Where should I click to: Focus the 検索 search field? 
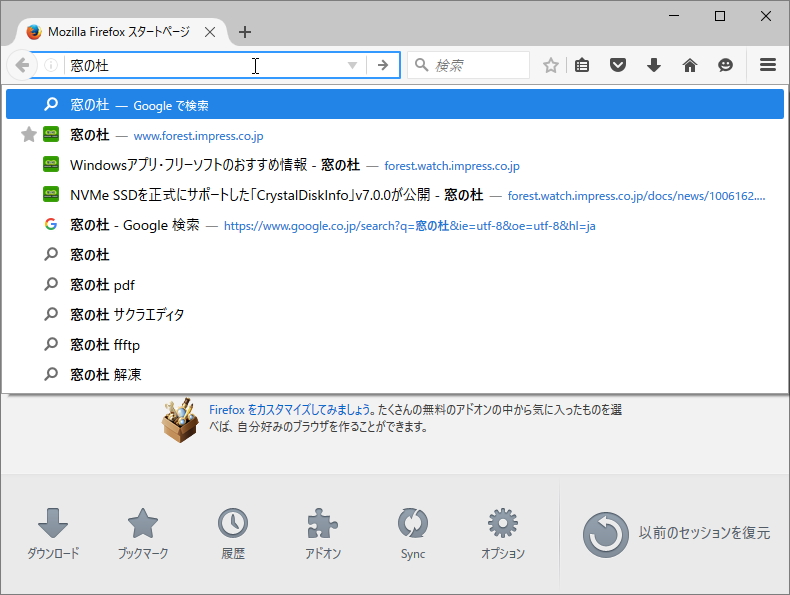469,65
